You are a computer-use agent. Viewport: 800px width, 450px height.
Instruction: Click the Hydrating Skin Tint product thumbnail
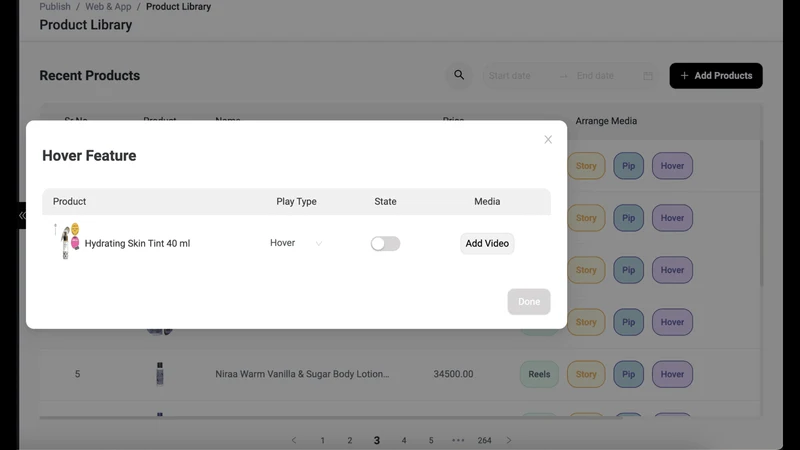pyautogui.click(x=67, y=241)
